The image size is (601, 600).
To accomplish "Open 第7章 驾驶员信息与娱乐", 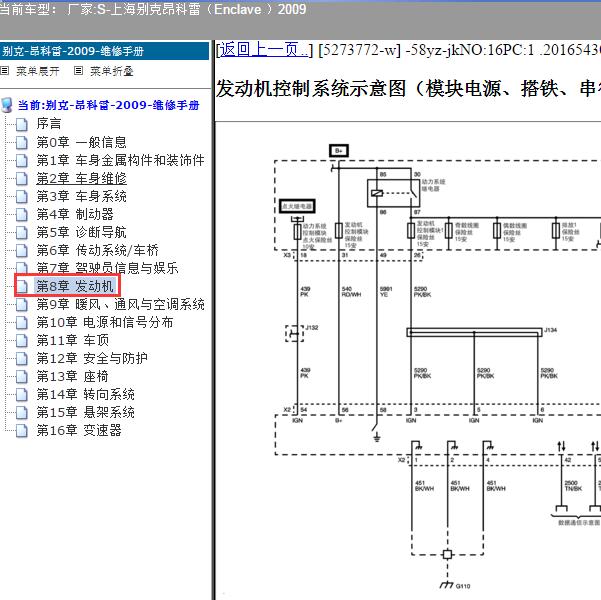I will click(107, 268).
